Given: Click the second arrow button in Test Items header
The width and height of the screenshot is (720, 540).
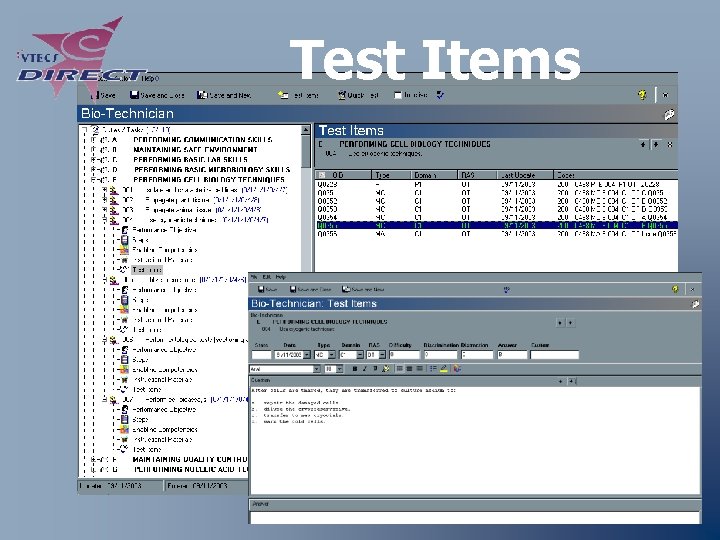Looking at the screenshot, I should click(x=656, y=145).
